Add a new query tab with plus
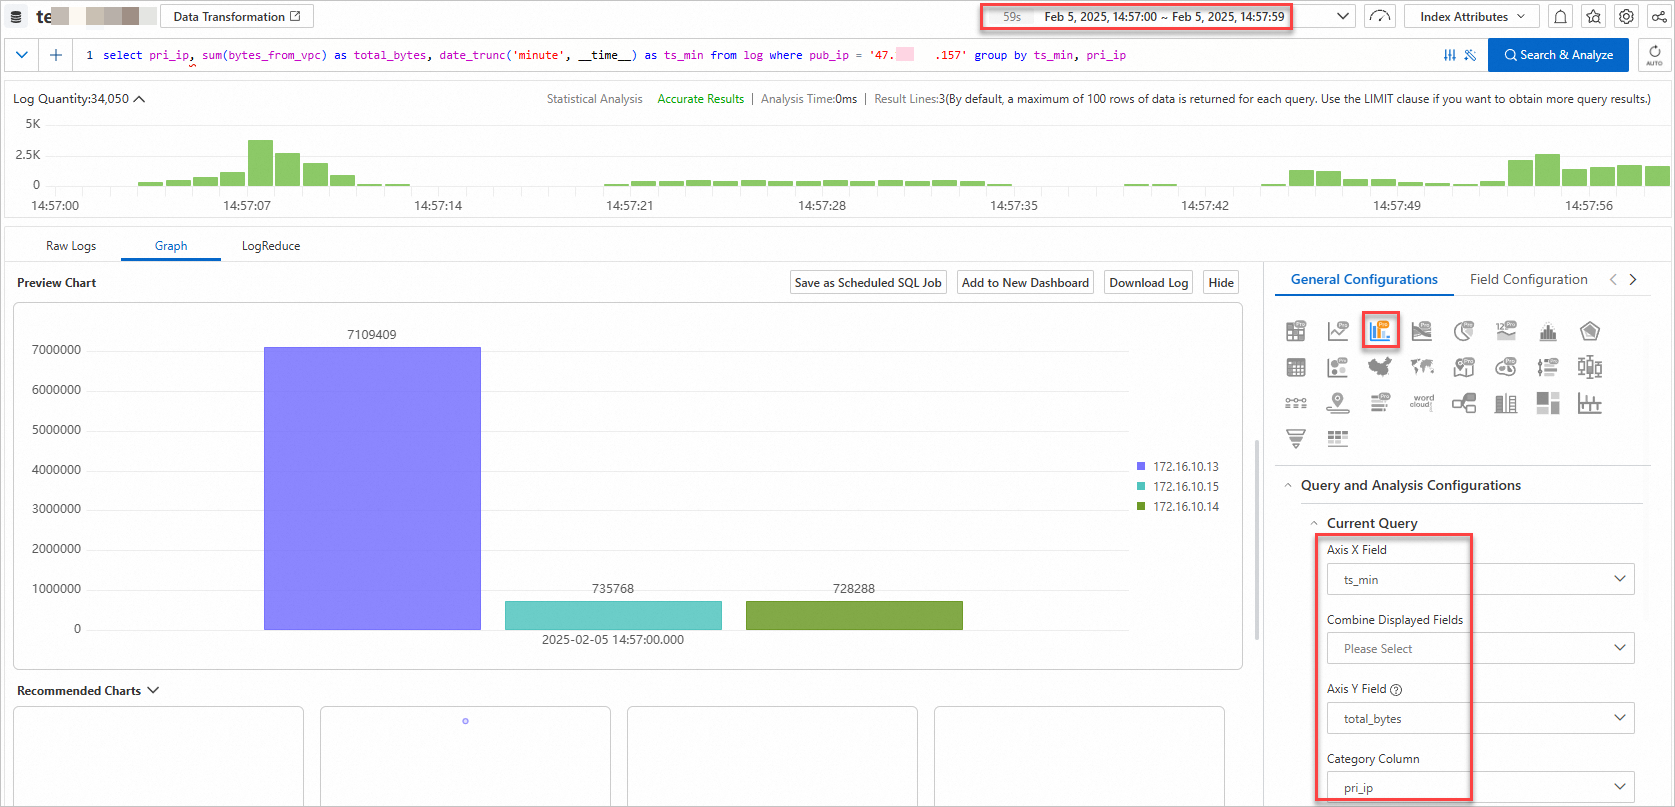This screenshot has height=807, width=1675. coord(56,55)
